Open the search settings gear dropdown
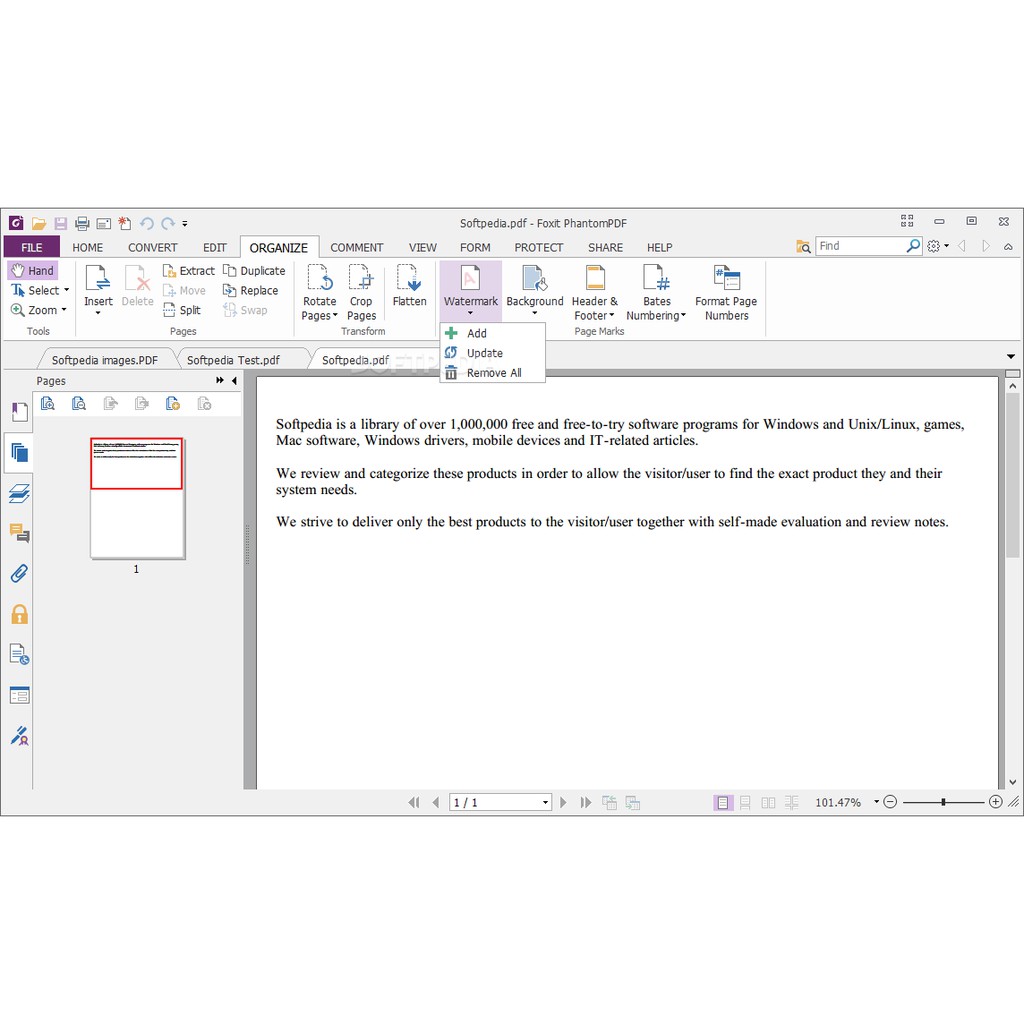 point(938,246)
